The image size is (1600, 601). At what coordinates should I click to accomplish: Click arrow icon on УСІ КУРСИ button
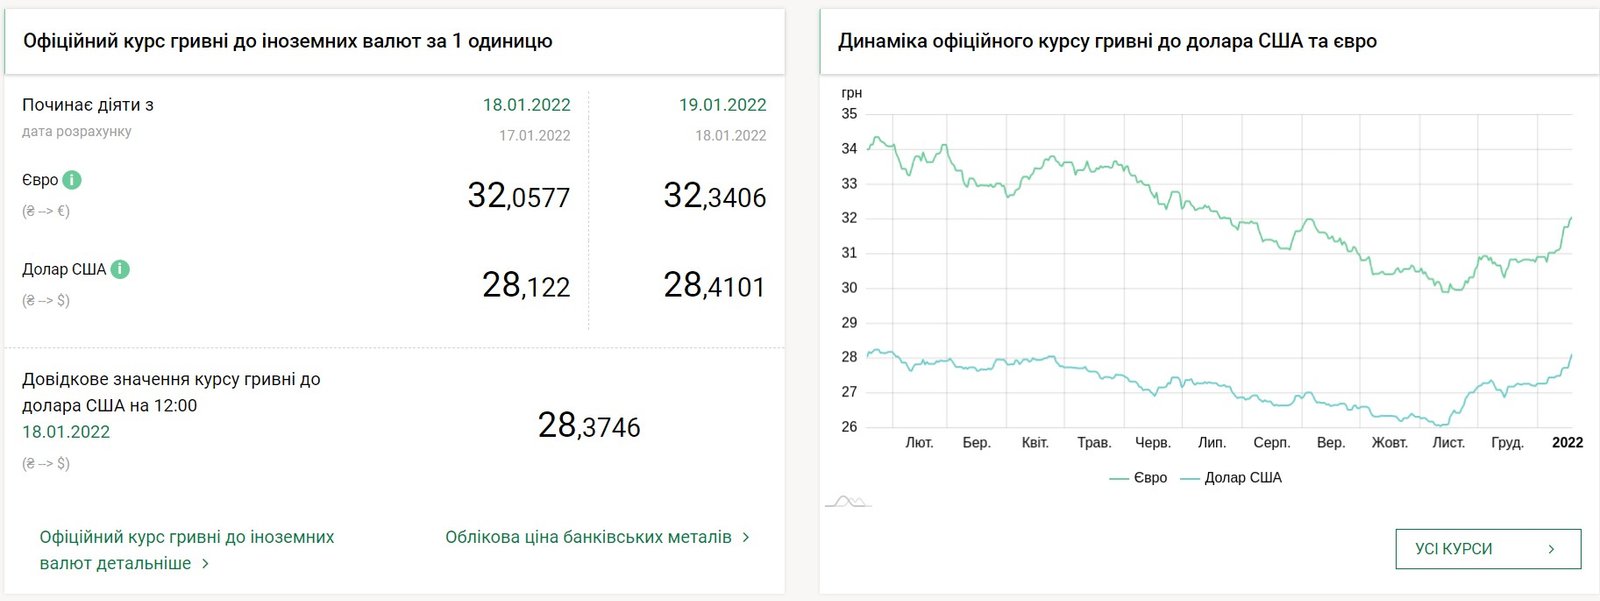click(1551, 549)
